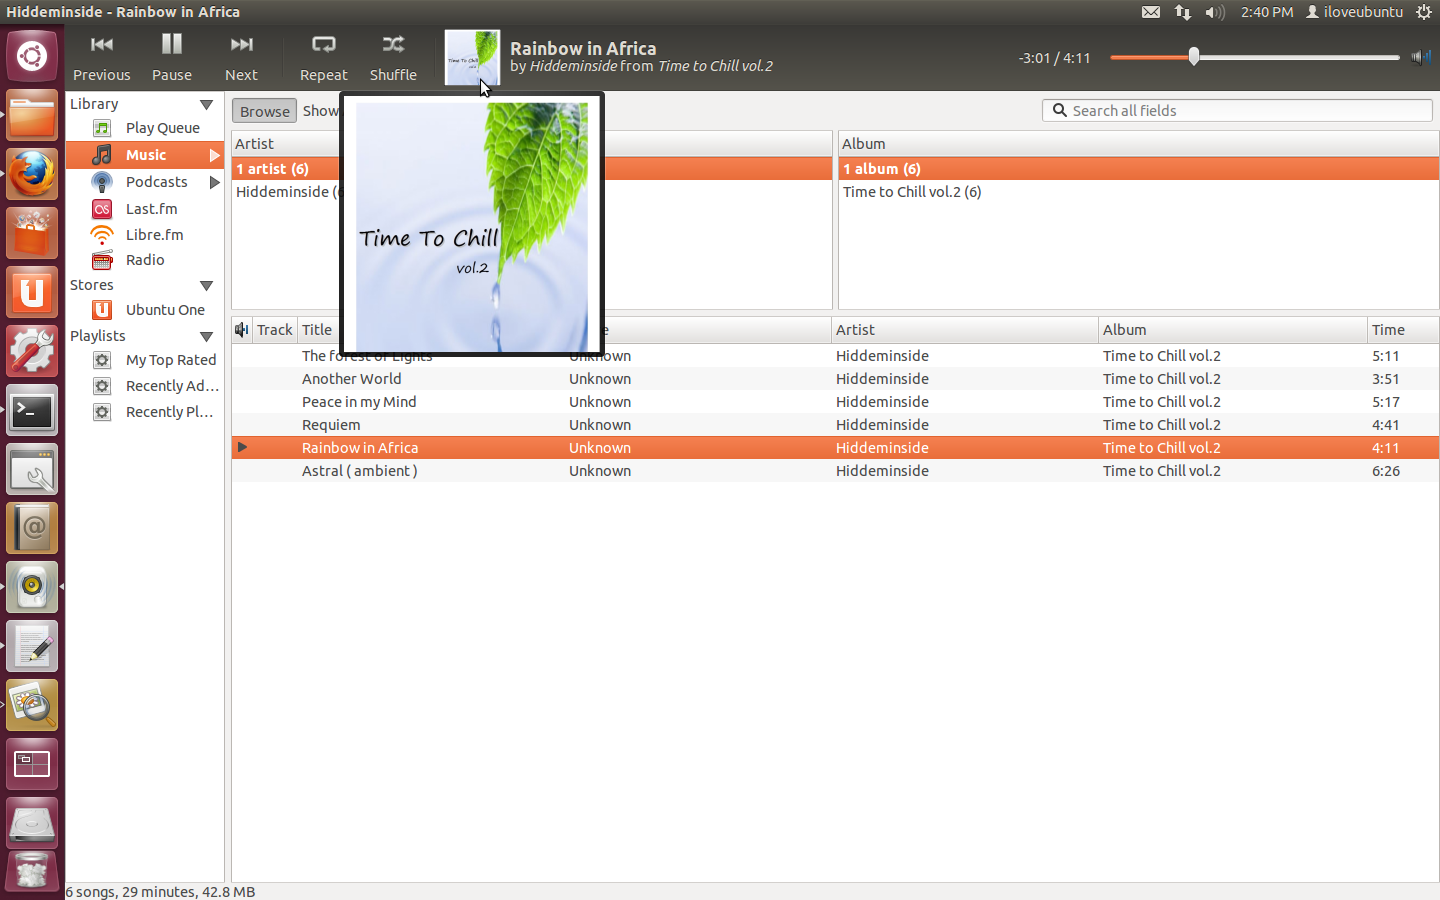Click the large Time To Chill cover popup

point(472,225)
